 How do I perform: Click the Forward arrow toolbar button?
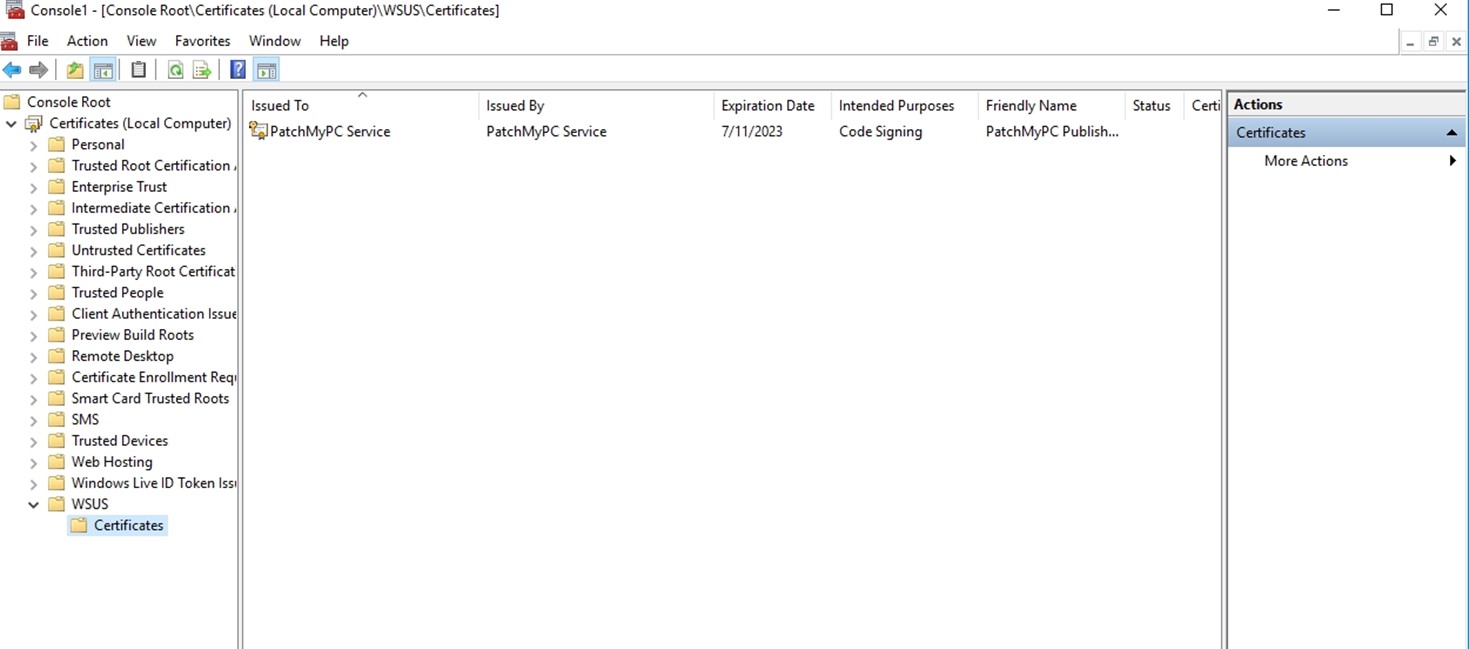point(38,70)
